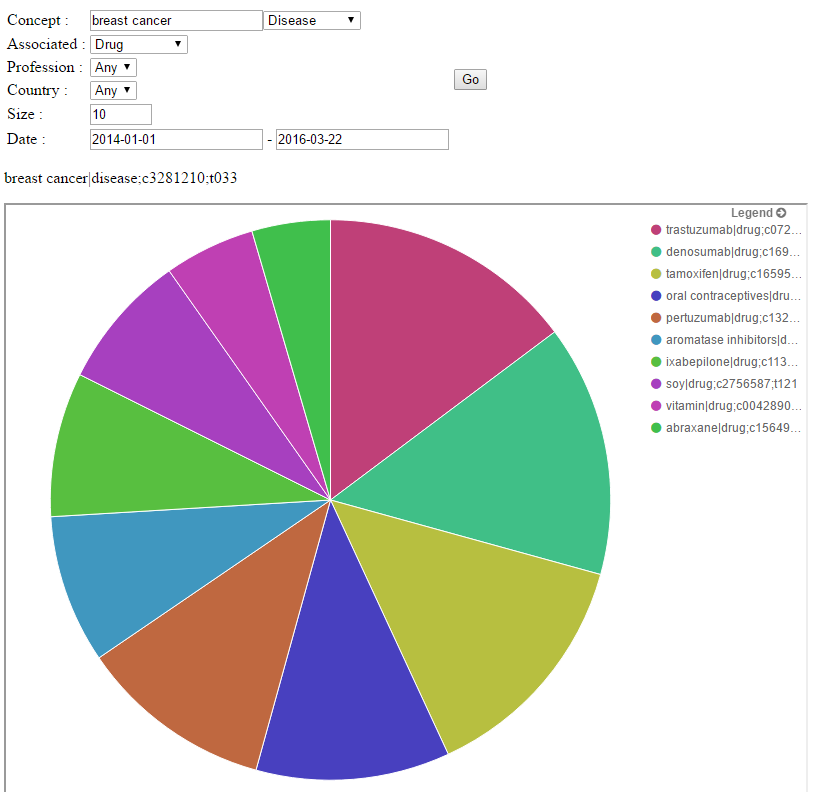Toggle the ixabepilone legend entry
826x792 pixels.
point(732,362)
